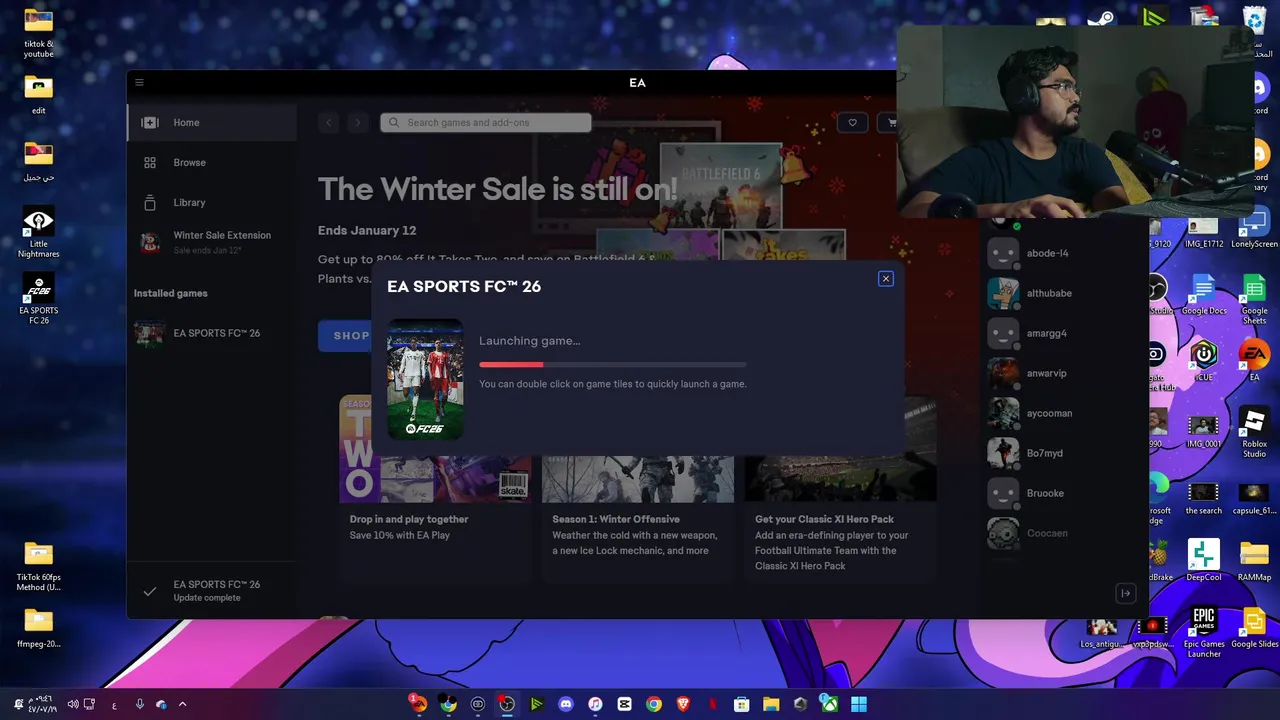This screenshot has width=1280, height=720.
Task: Open the Windows Start menu
Action: (859, 704)
